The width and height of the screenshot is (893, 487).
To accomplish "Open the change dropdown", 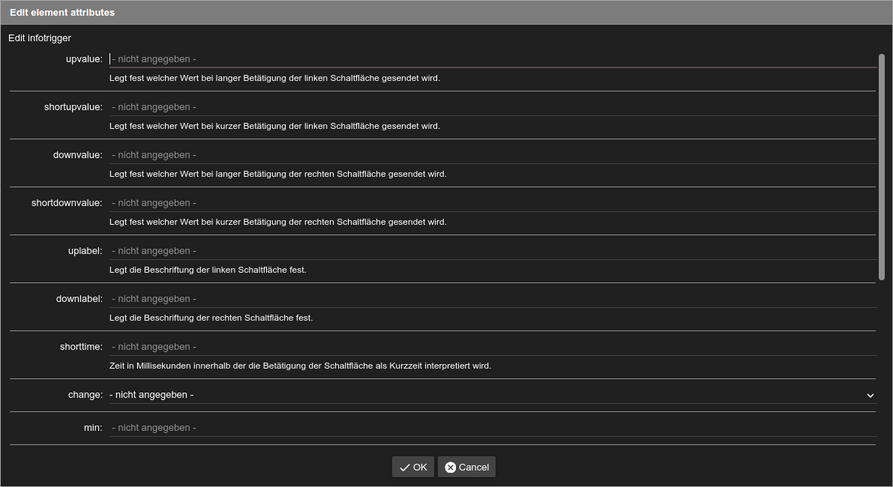I will [x=493, y=395].
